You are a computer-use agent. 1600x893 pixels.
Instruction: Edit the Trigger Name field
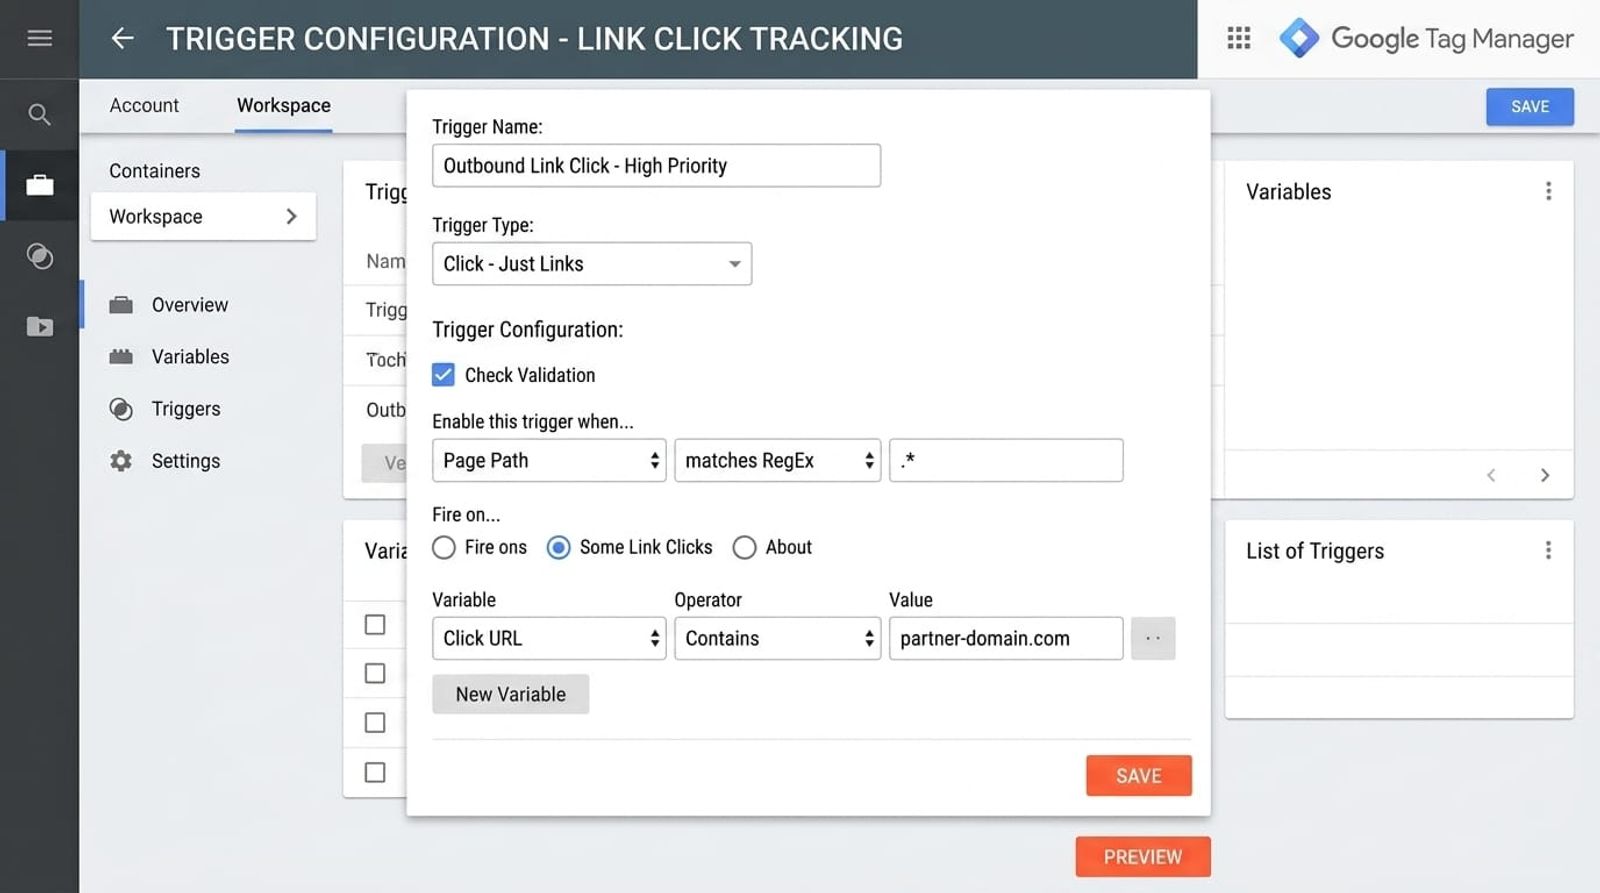656,166
